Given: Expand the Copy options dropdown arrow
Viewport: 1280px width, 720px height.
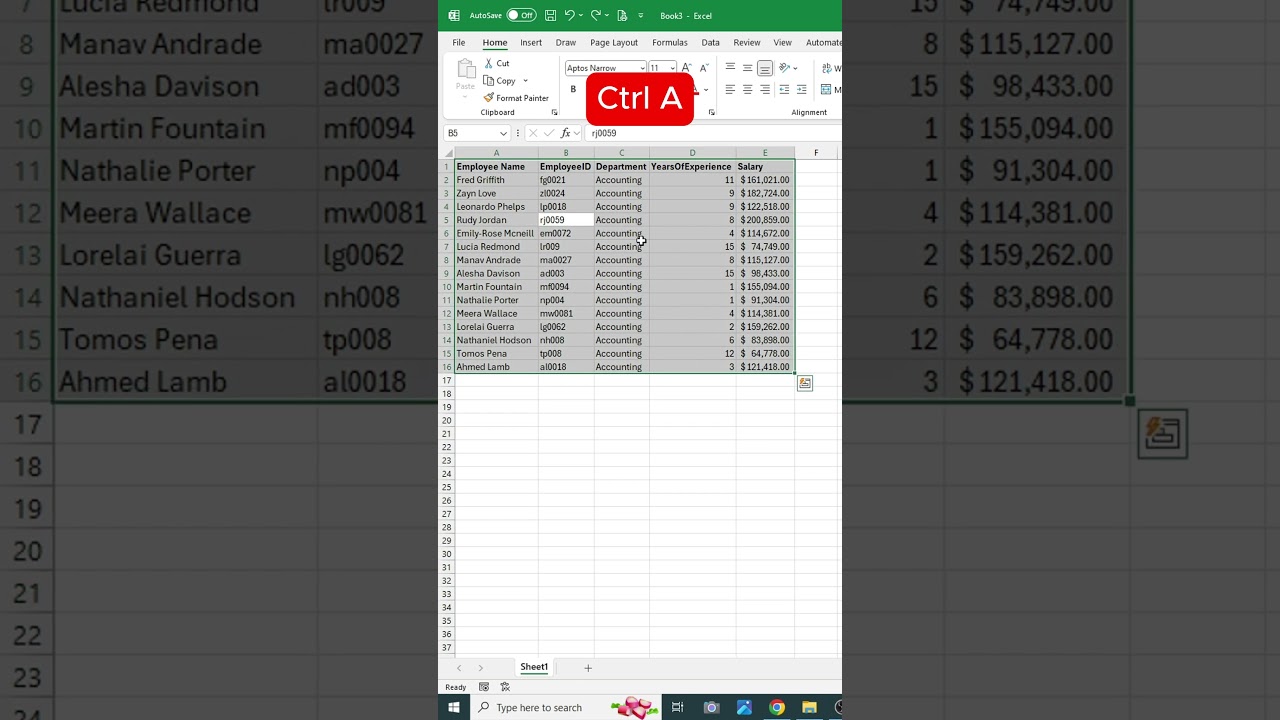Looking at the screenshot, I should coord(525,81).
